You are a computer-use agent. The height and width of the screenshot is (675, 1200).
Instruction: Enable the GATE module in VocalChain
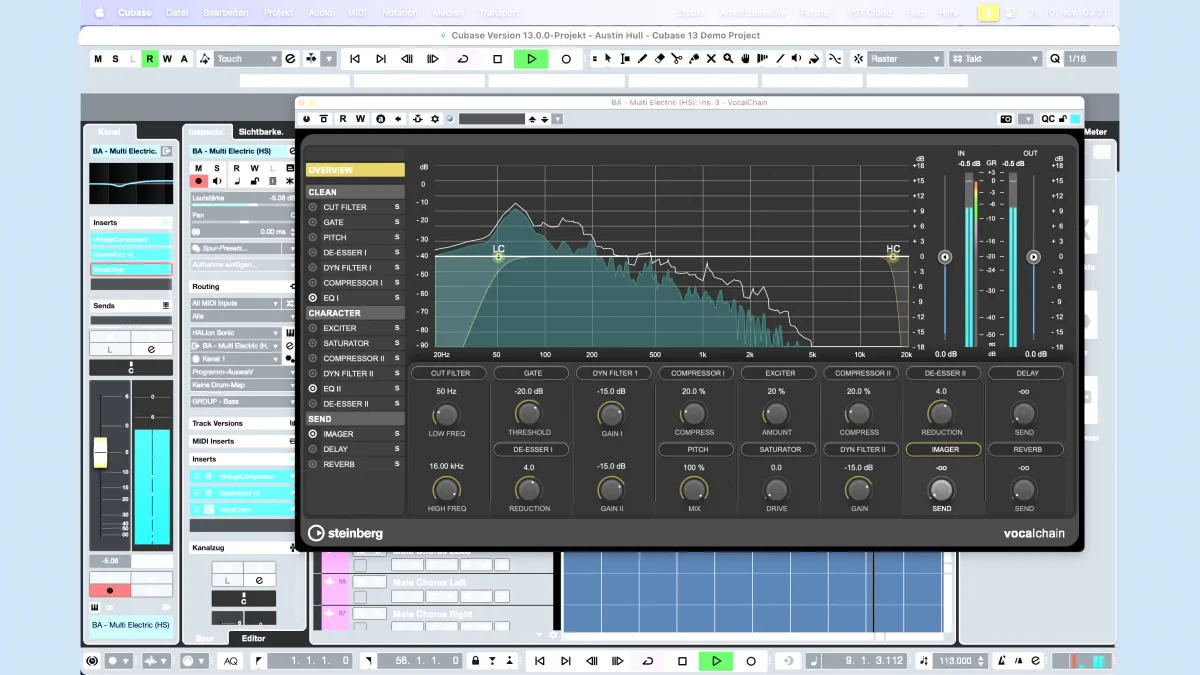[x=313, y=222]
